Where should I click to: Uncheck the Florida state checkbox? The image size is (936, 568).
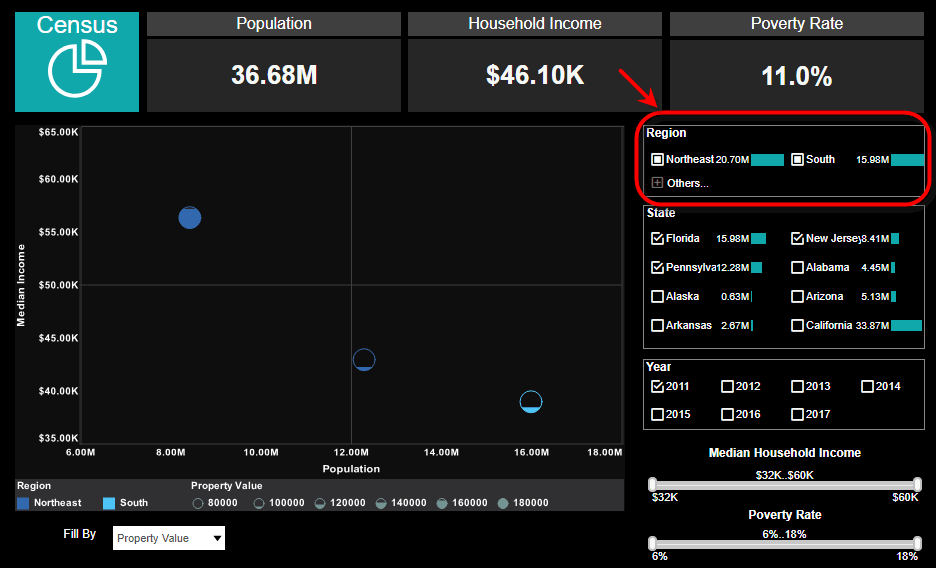(x=657, y=239)
